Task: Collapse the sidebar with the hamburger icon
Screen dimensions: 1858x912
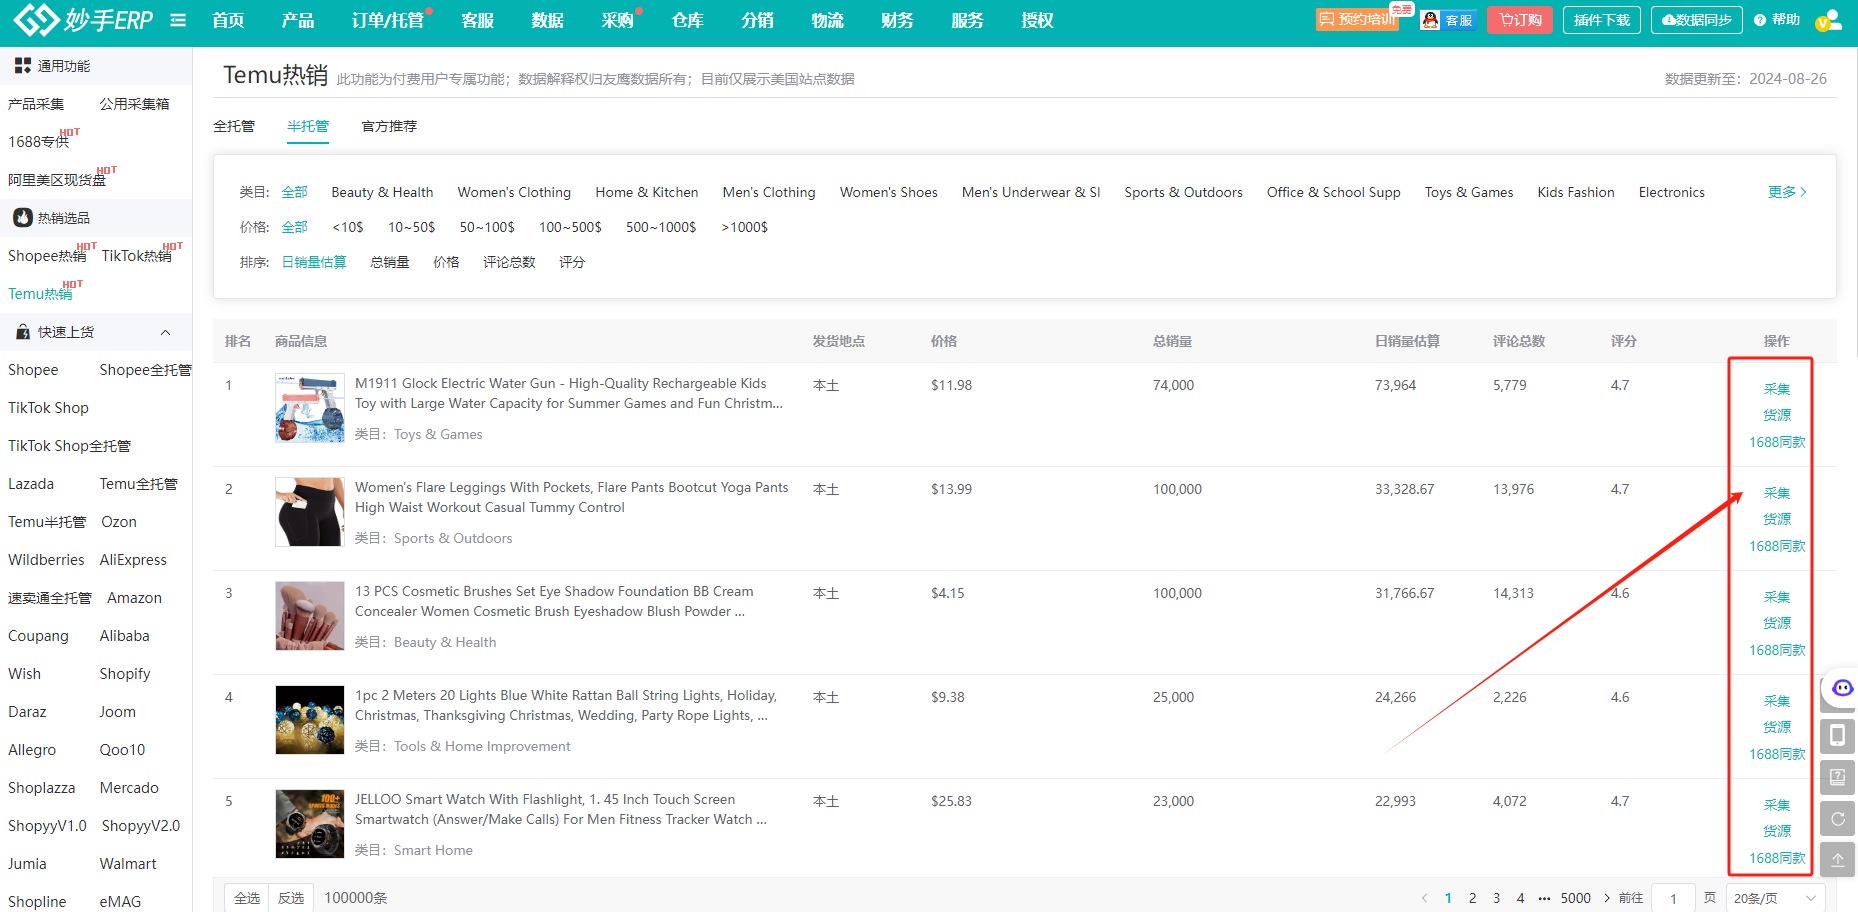Action: (178, 20)
